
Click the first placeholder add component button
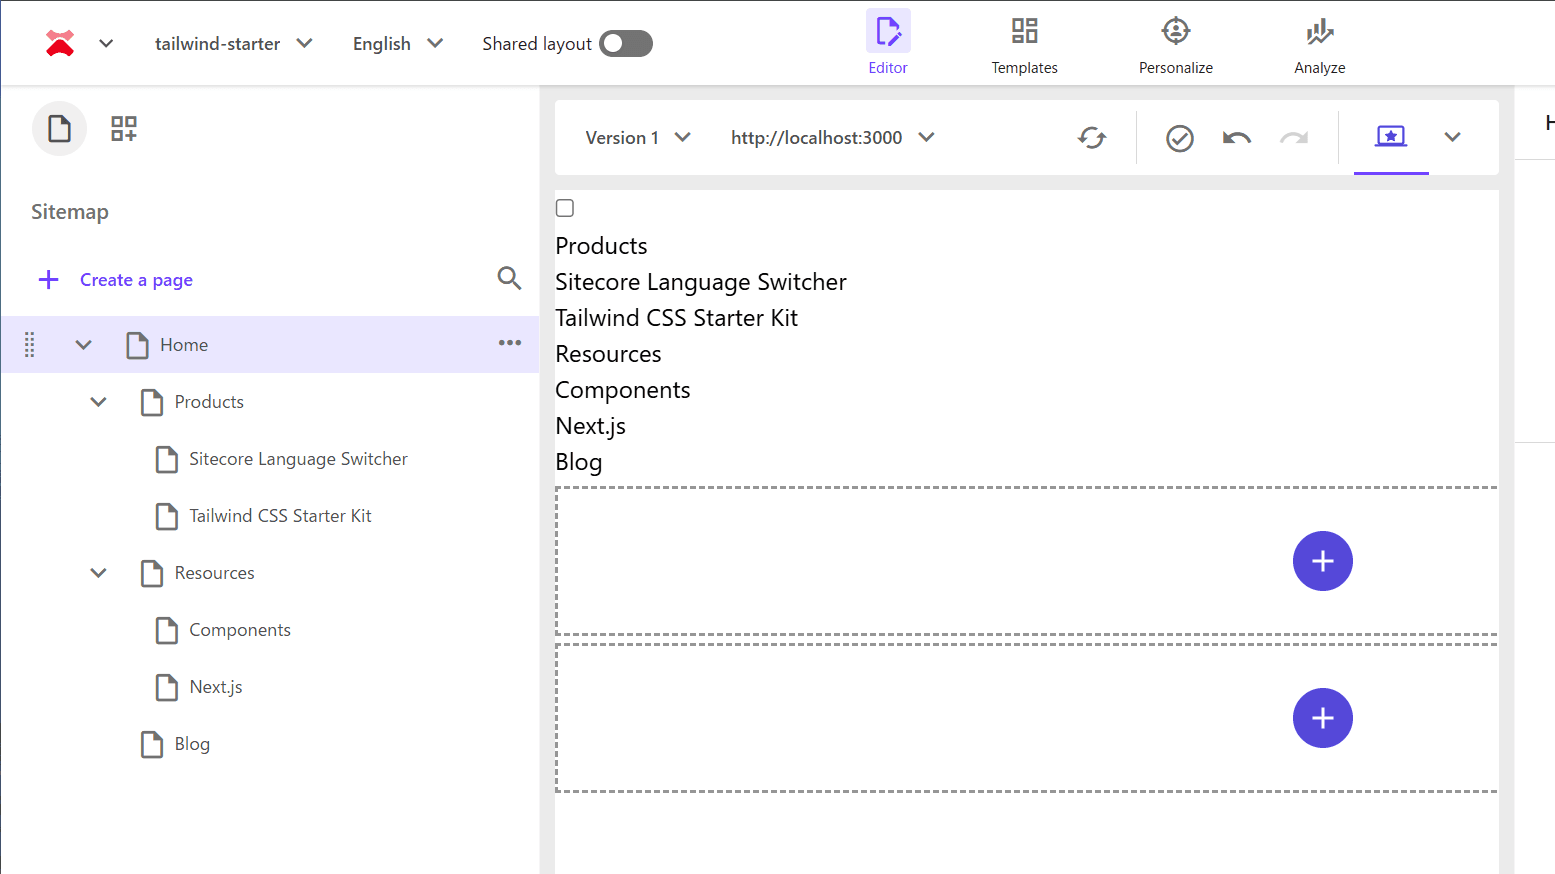(x=1322, y=561)
